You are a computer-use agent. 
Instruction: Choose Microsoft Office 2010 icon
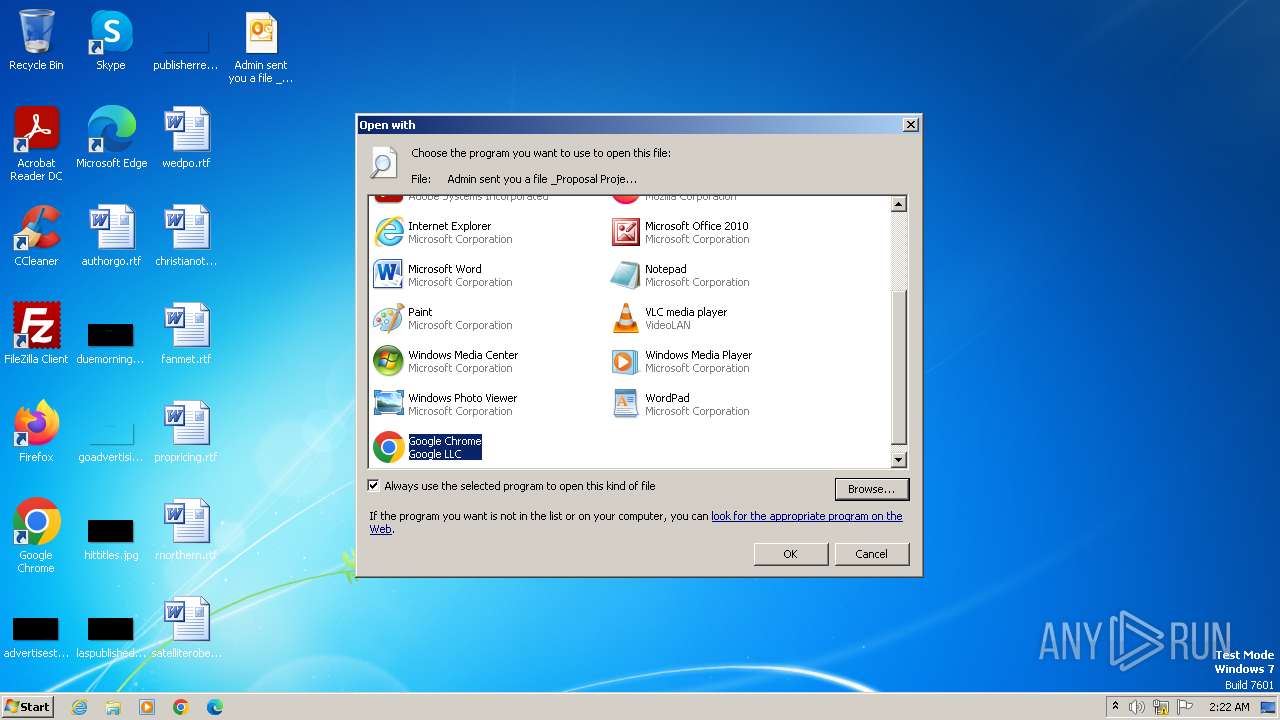coord(626,232)
